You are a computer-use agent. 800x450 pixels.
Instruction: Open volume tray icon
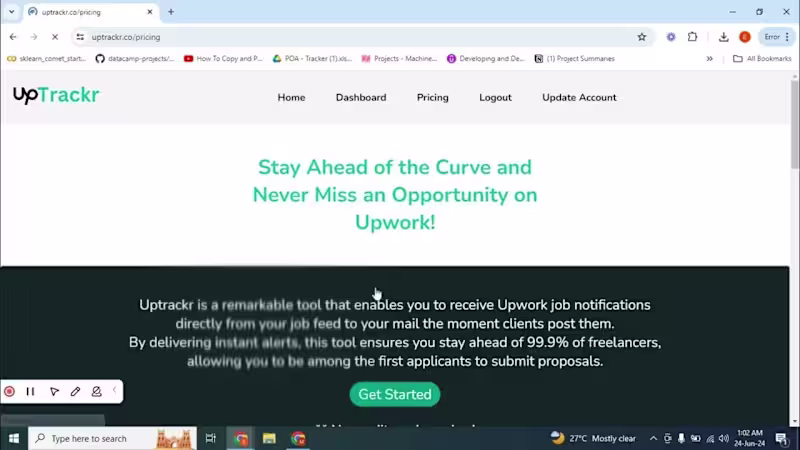tap(724, 438)
